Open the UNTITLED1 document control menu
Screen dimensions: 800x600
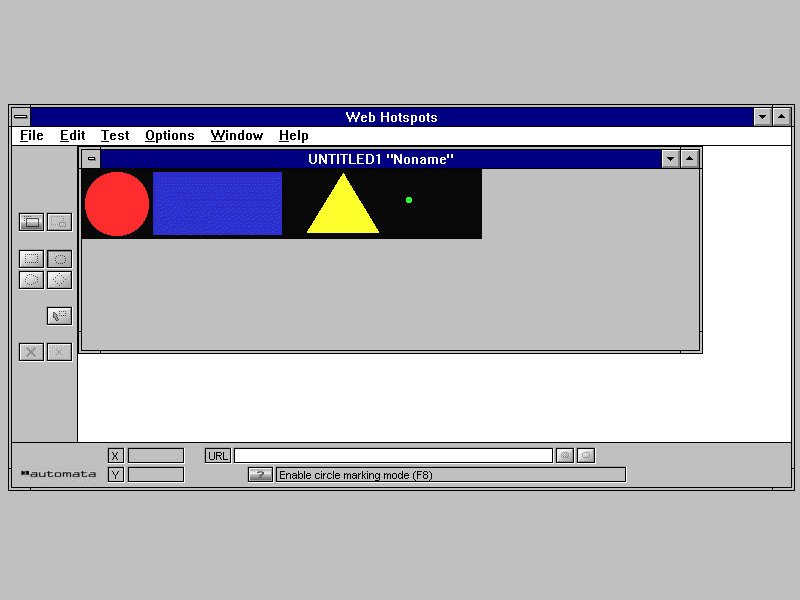(91, 159)
